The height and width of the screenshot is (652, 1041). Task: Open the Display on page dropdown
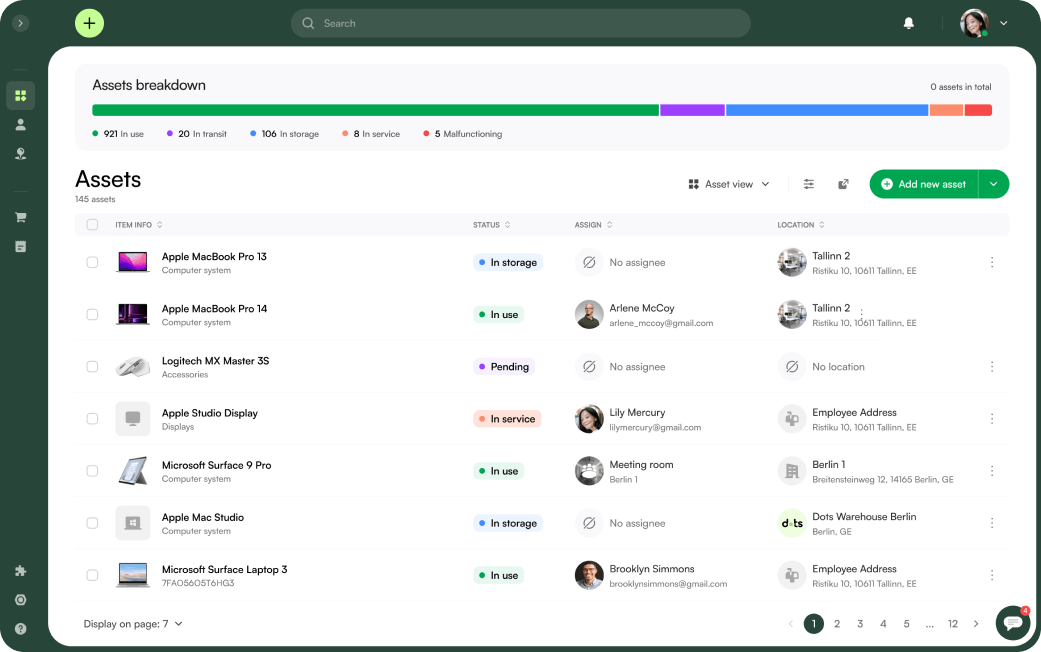pyautogui.click(x=133, y=623)
